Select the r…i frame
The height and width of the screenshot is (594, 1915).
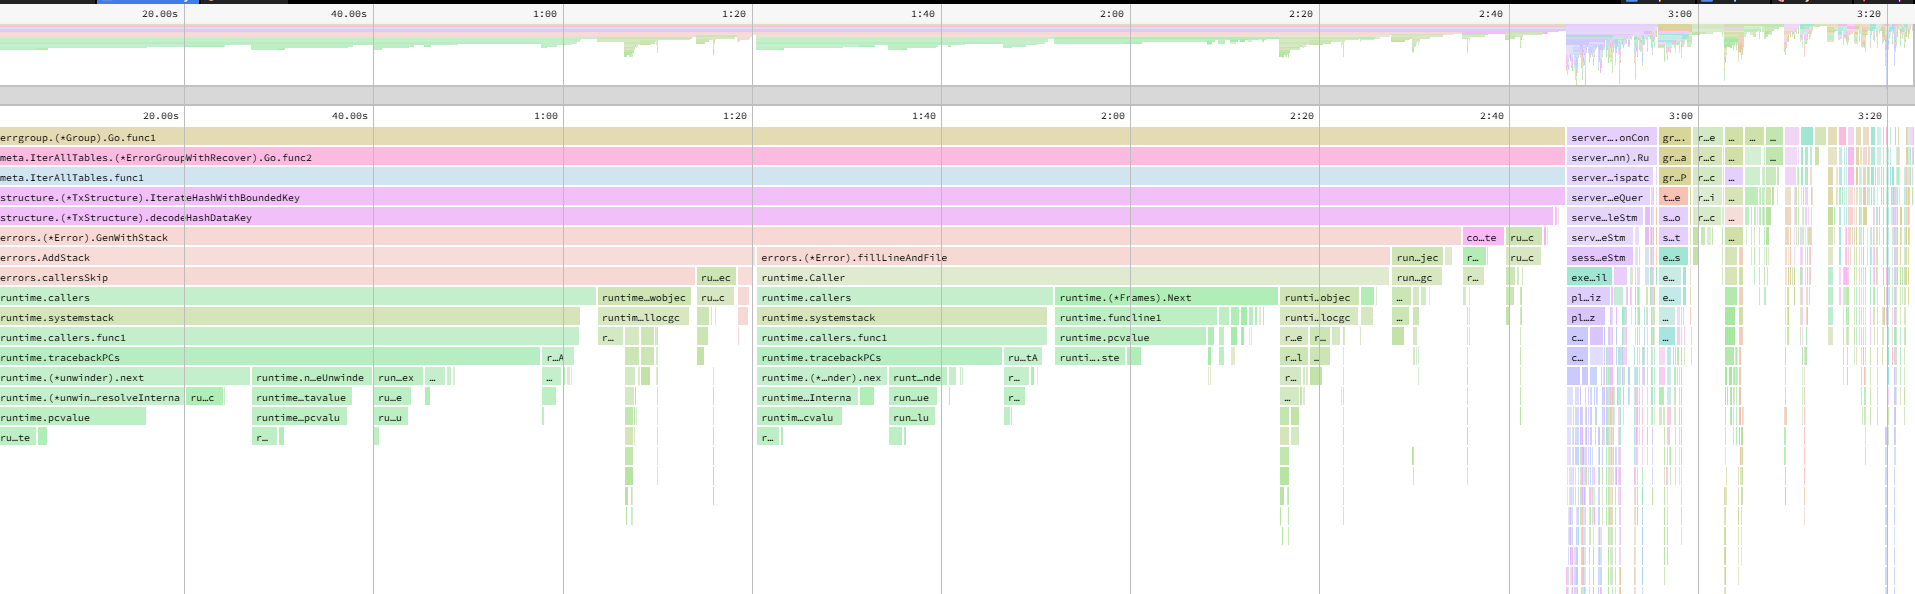pyautogui.click(x=1708, y=197)
